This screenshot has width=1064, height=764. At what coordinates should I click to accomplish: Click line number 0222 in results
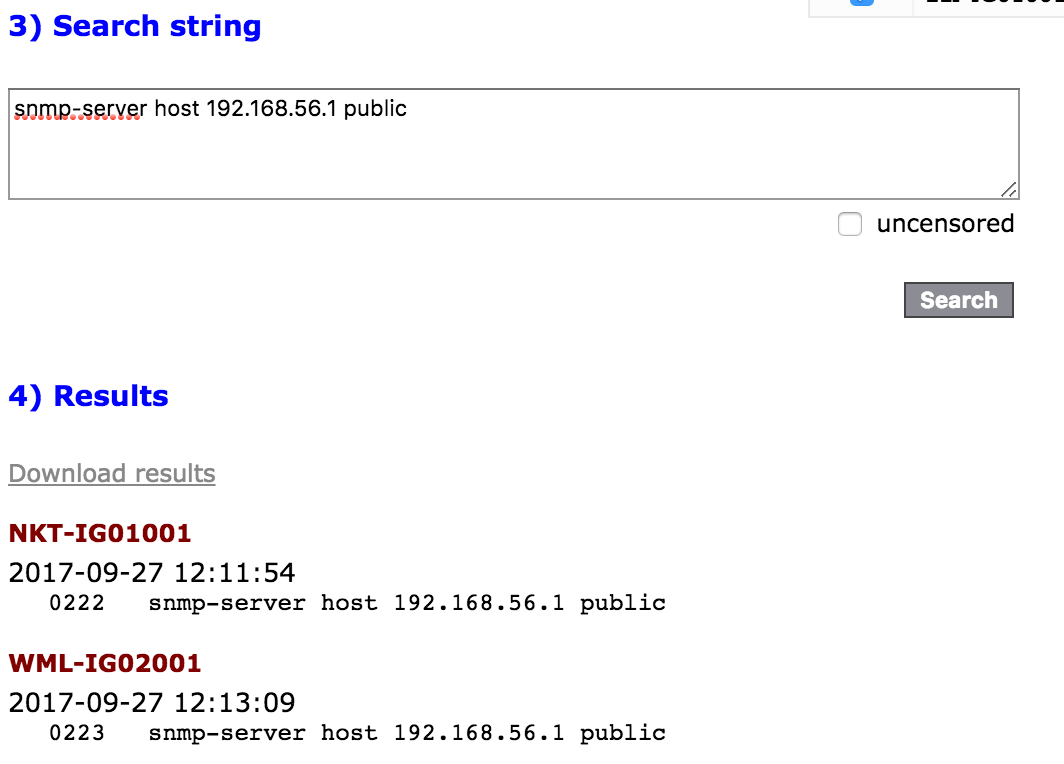coord(77,603)
